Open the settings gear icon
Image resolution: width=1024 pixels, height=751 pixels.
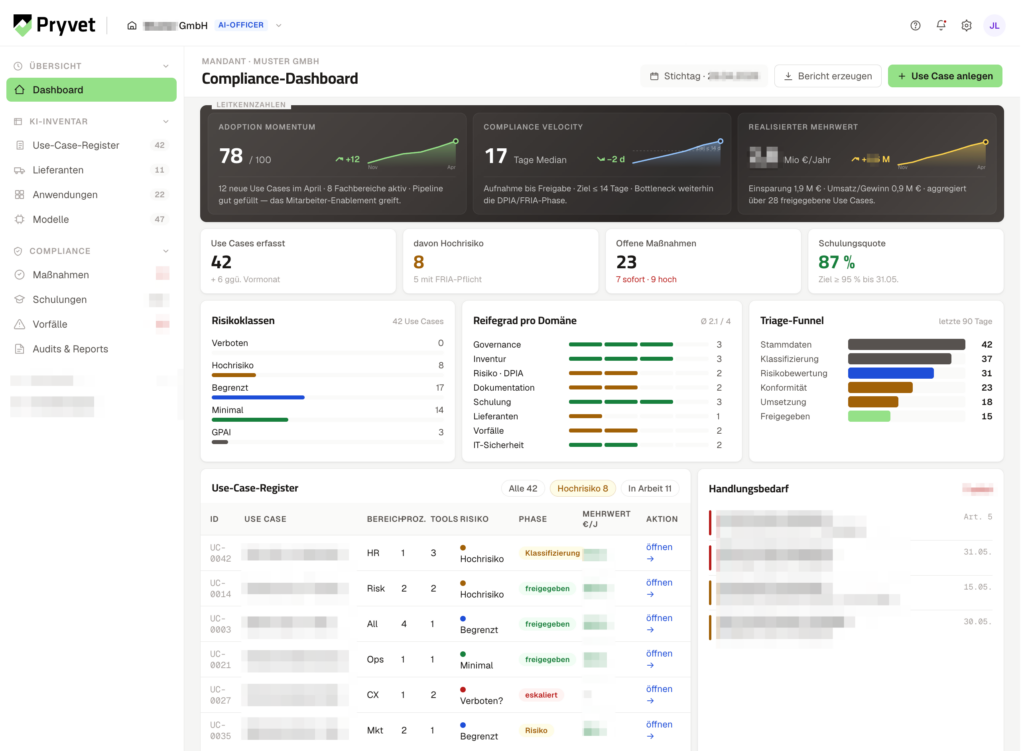966,25
